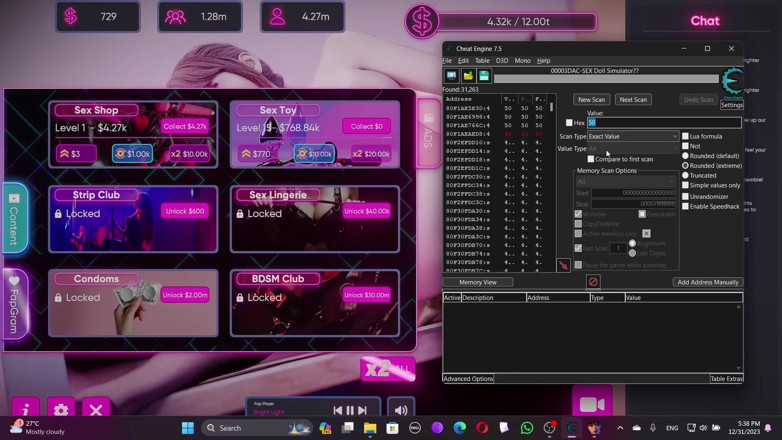The width and height of the screenshot is (782, 440).
Task: Open the Table menu
Action: pyautogui.click(x=482, y=60)
